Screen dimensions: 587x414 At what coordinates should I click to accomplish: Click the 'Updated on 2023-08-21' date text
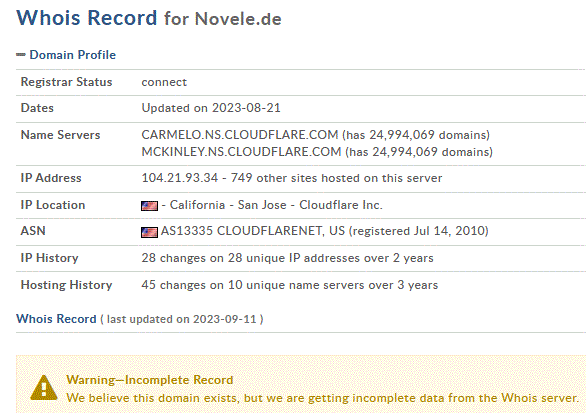(211, 108)
